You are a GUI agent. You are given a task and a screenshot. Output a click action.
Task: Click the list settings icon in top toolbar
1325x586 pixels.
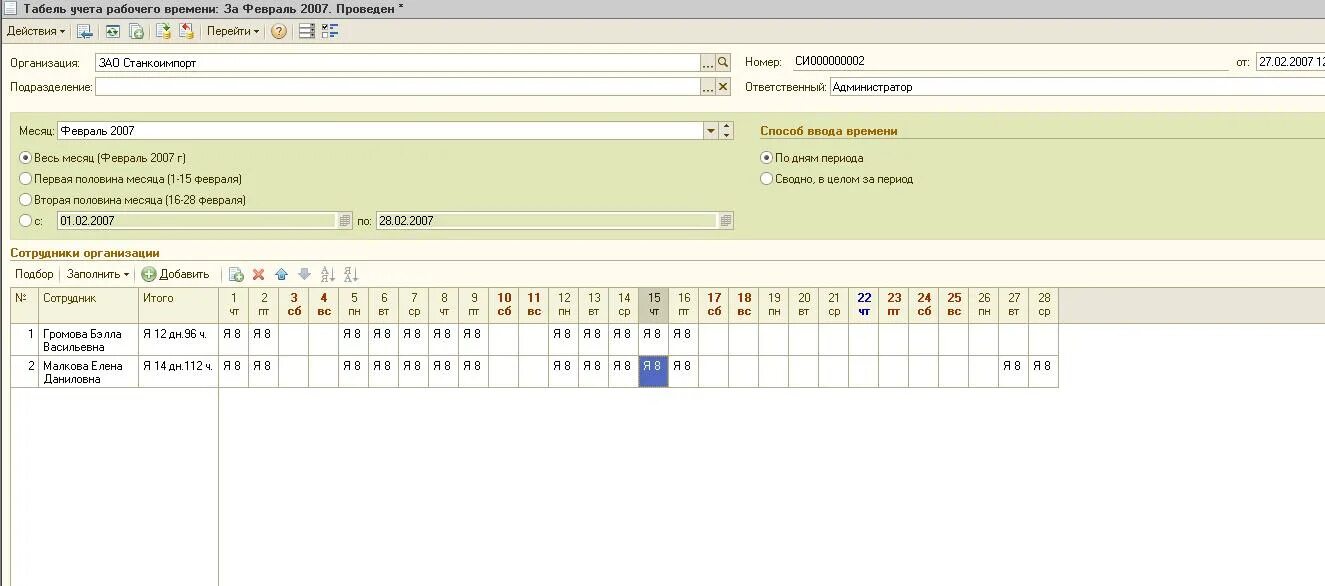tap(307, 31)
